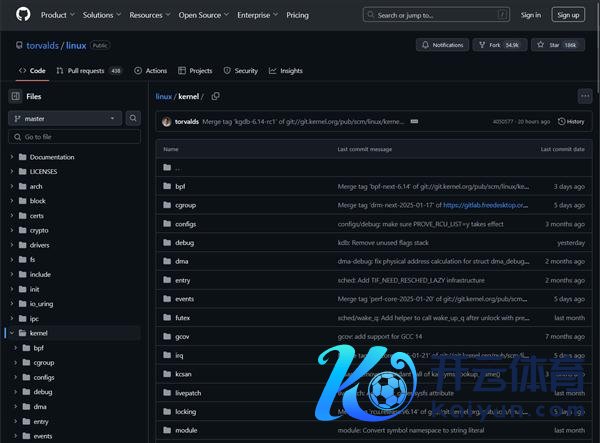Viewport: 600px width, 443px height.
Task: Open the commit History link
Action: 571,121
